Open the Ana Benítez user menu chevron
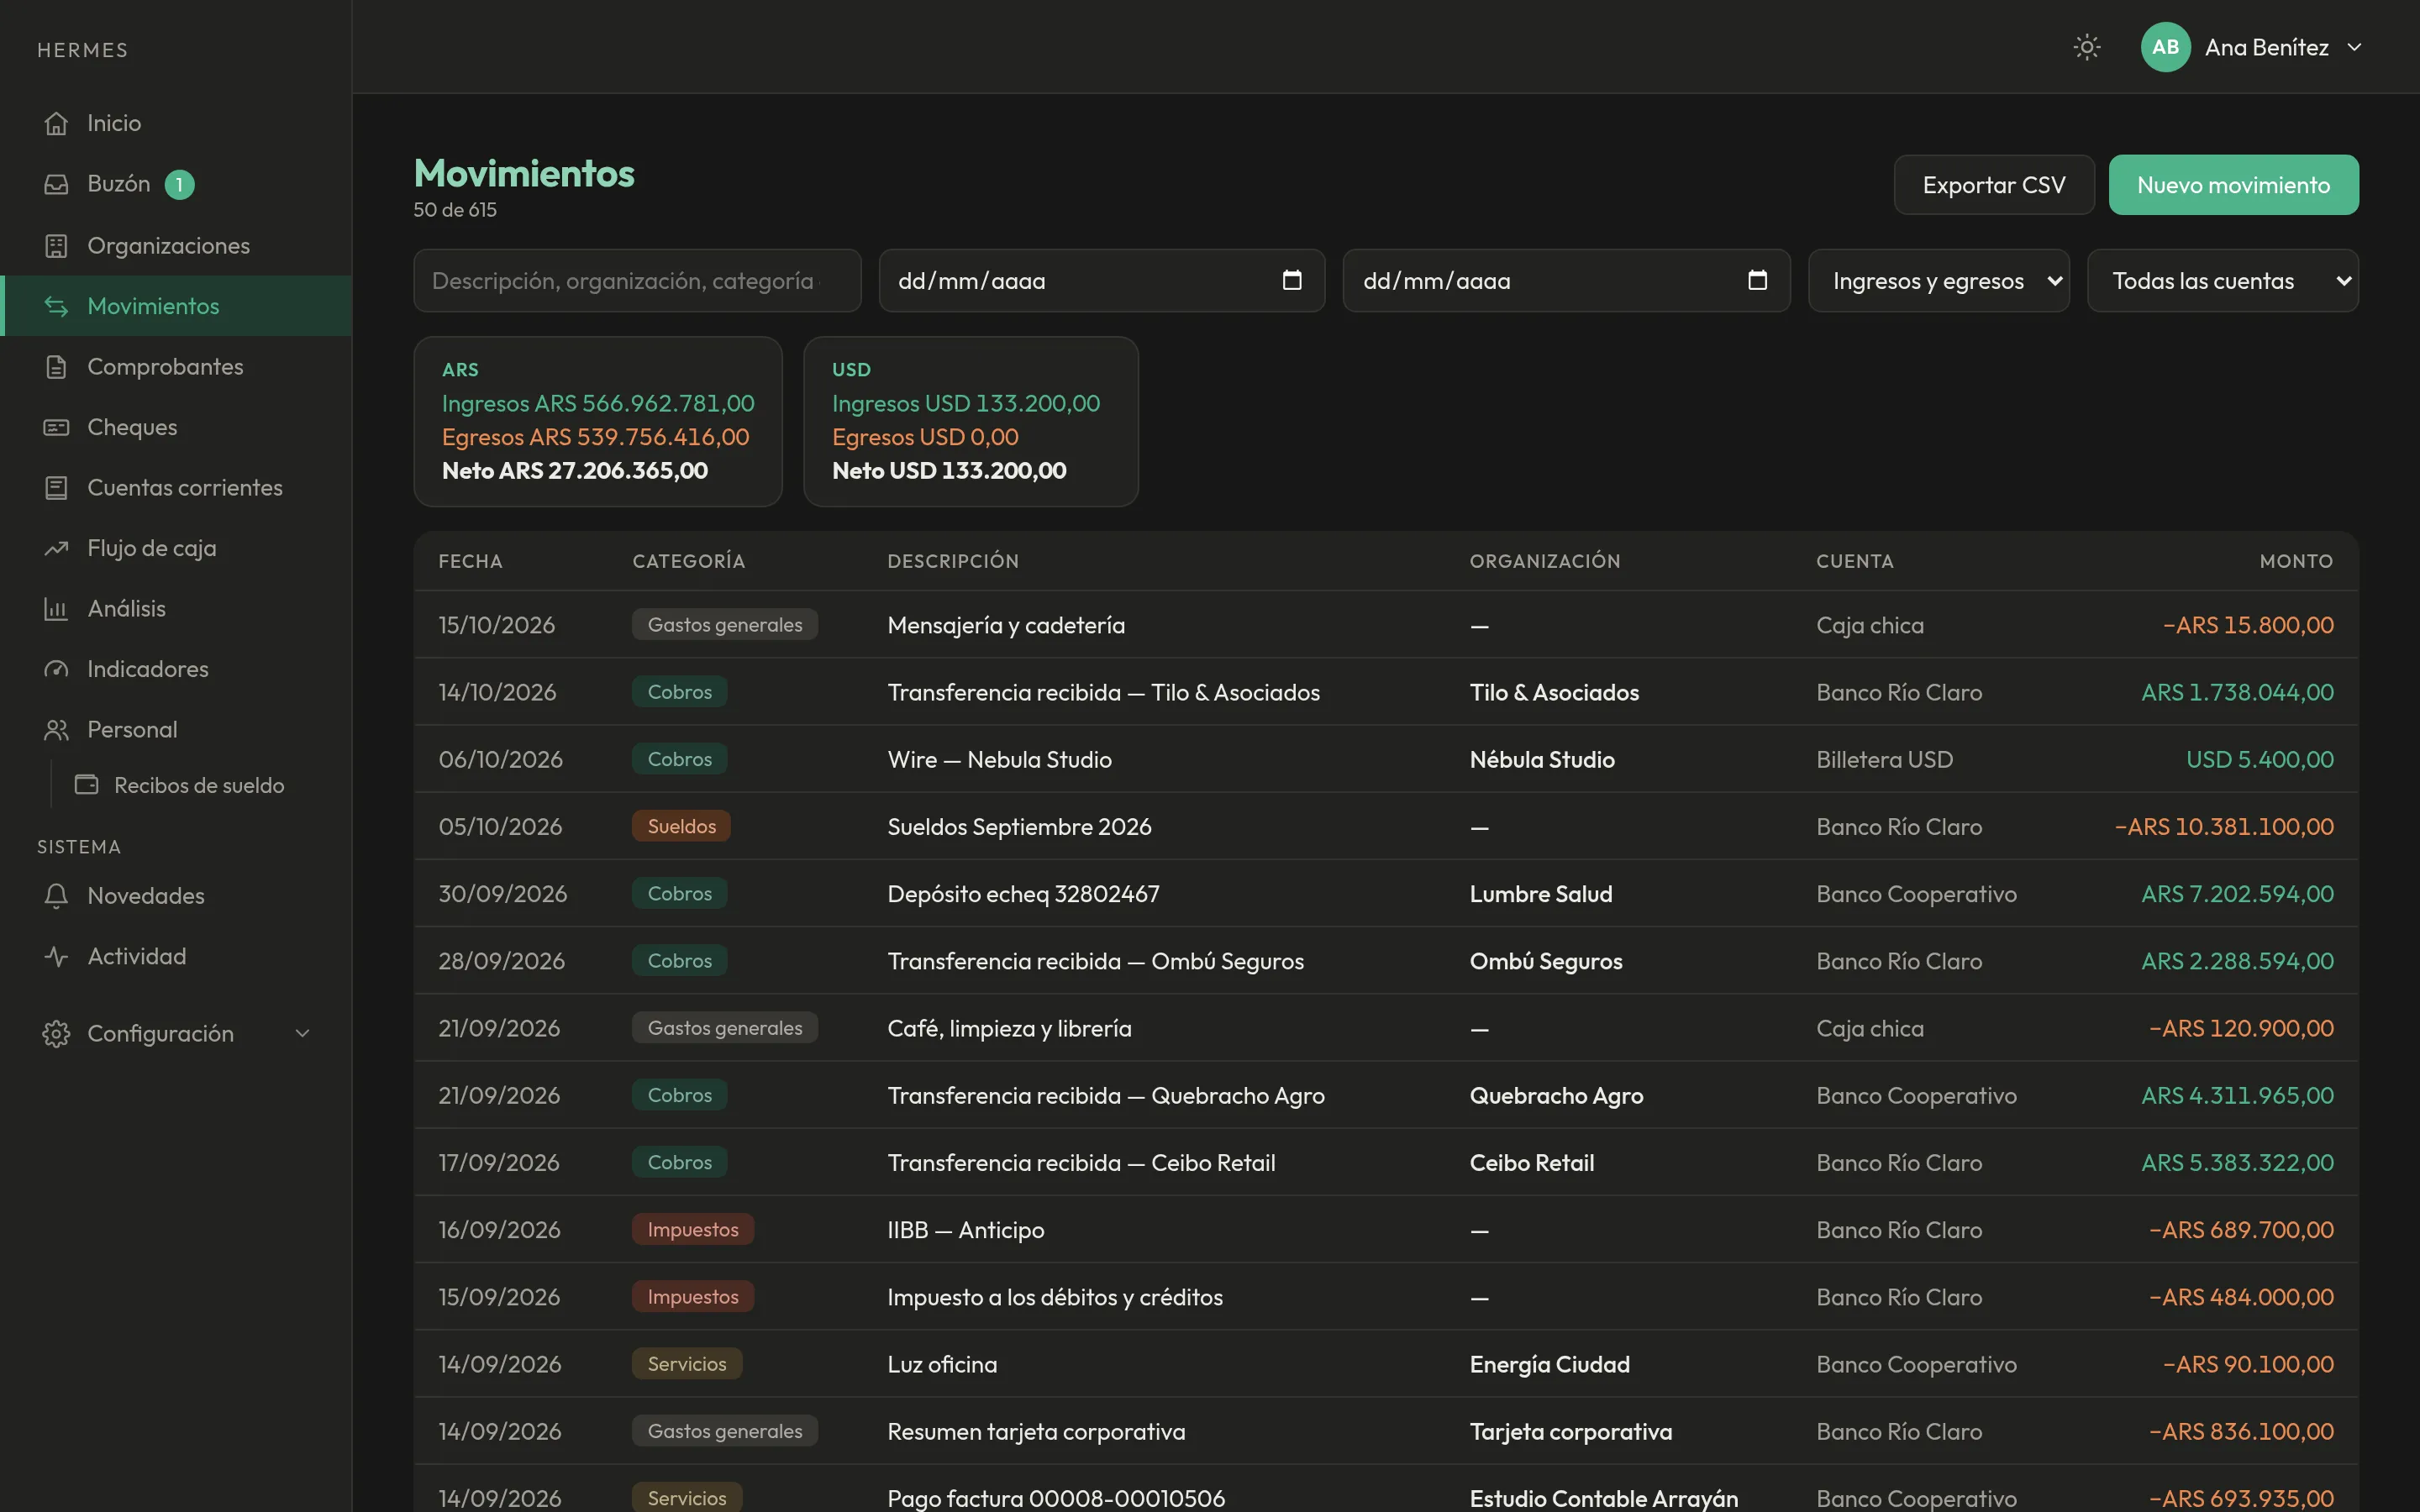This screenshot has height=1512, width=2420. point(2354,47)
